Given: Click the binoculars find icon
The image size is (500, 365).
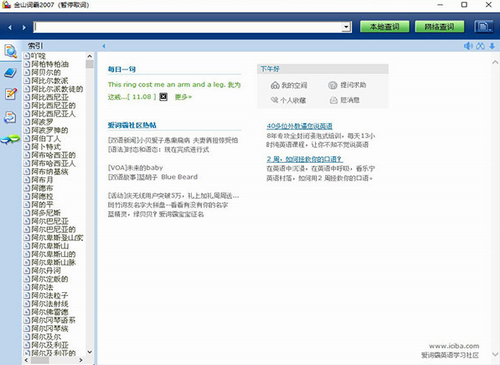Looking at the screenshot, I should 480,46.
